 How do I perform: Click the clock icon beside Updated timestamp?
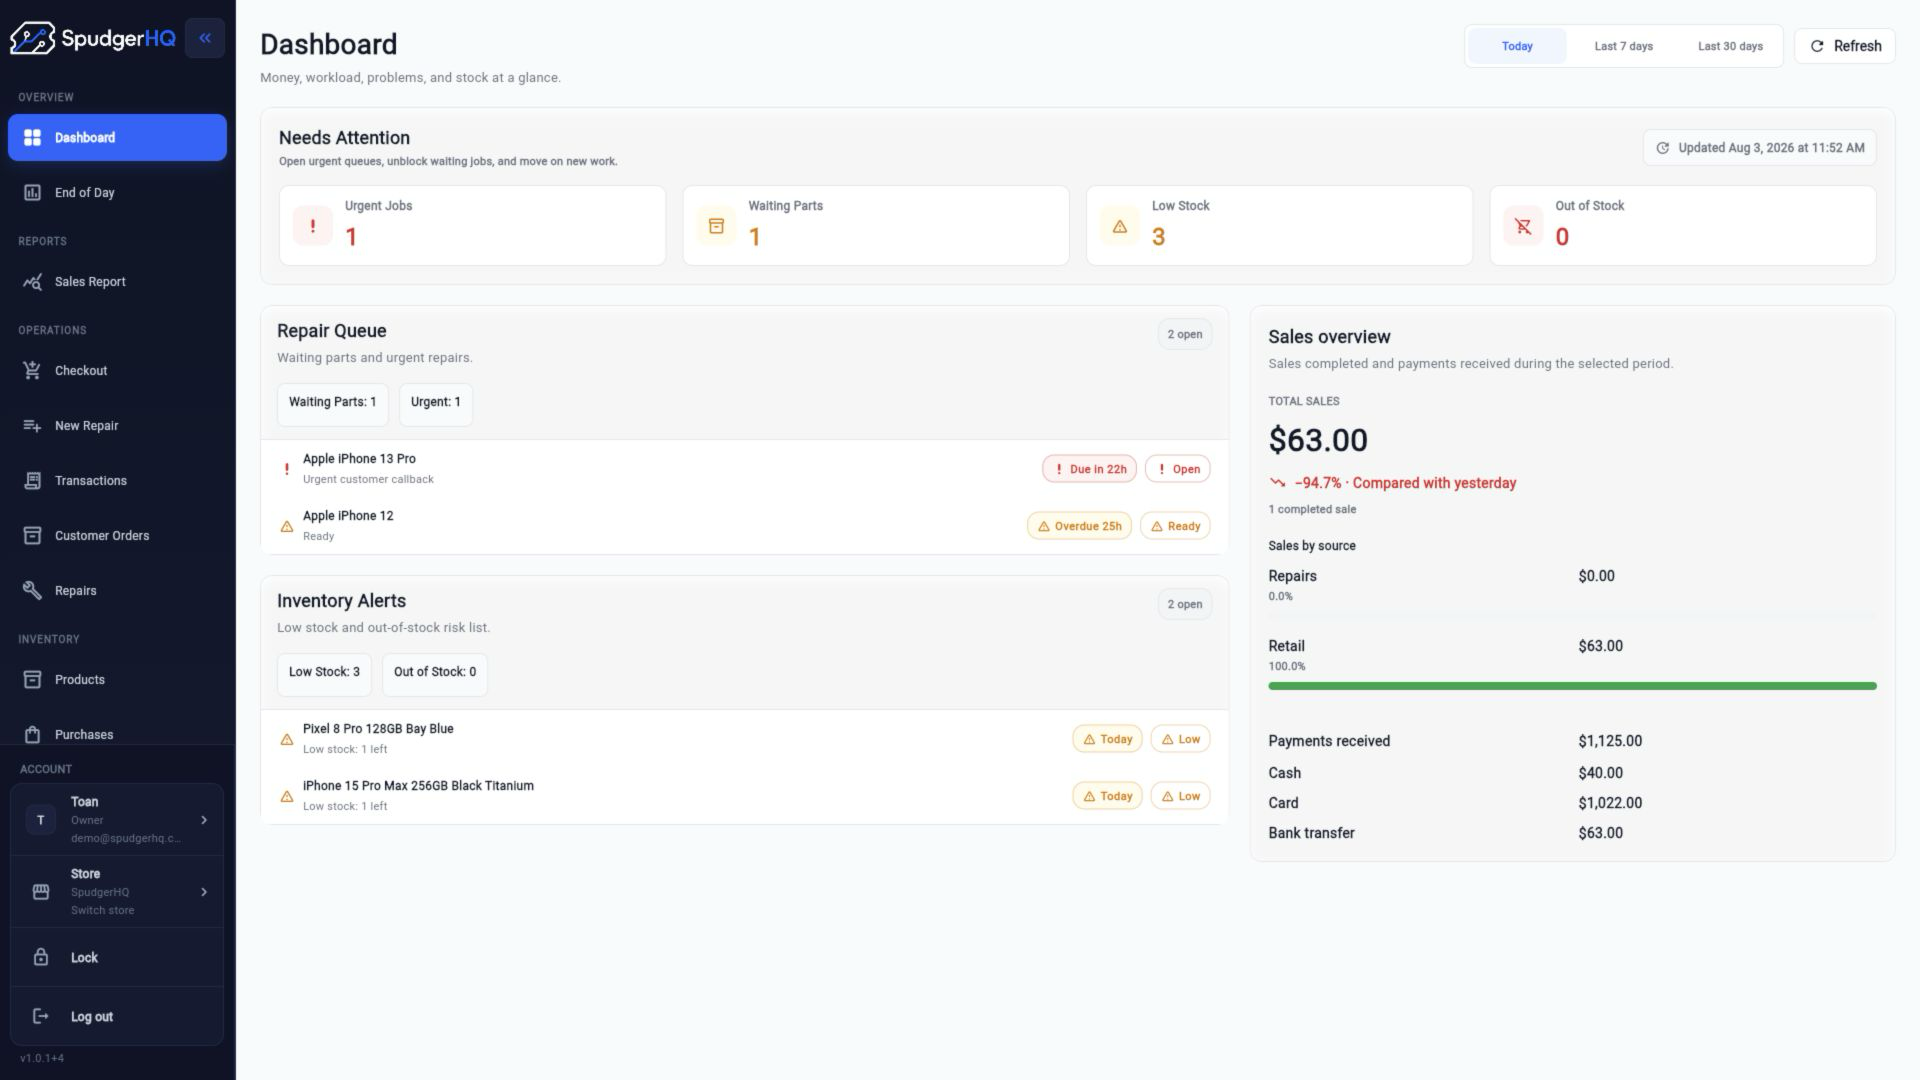tap(1663, 147)
